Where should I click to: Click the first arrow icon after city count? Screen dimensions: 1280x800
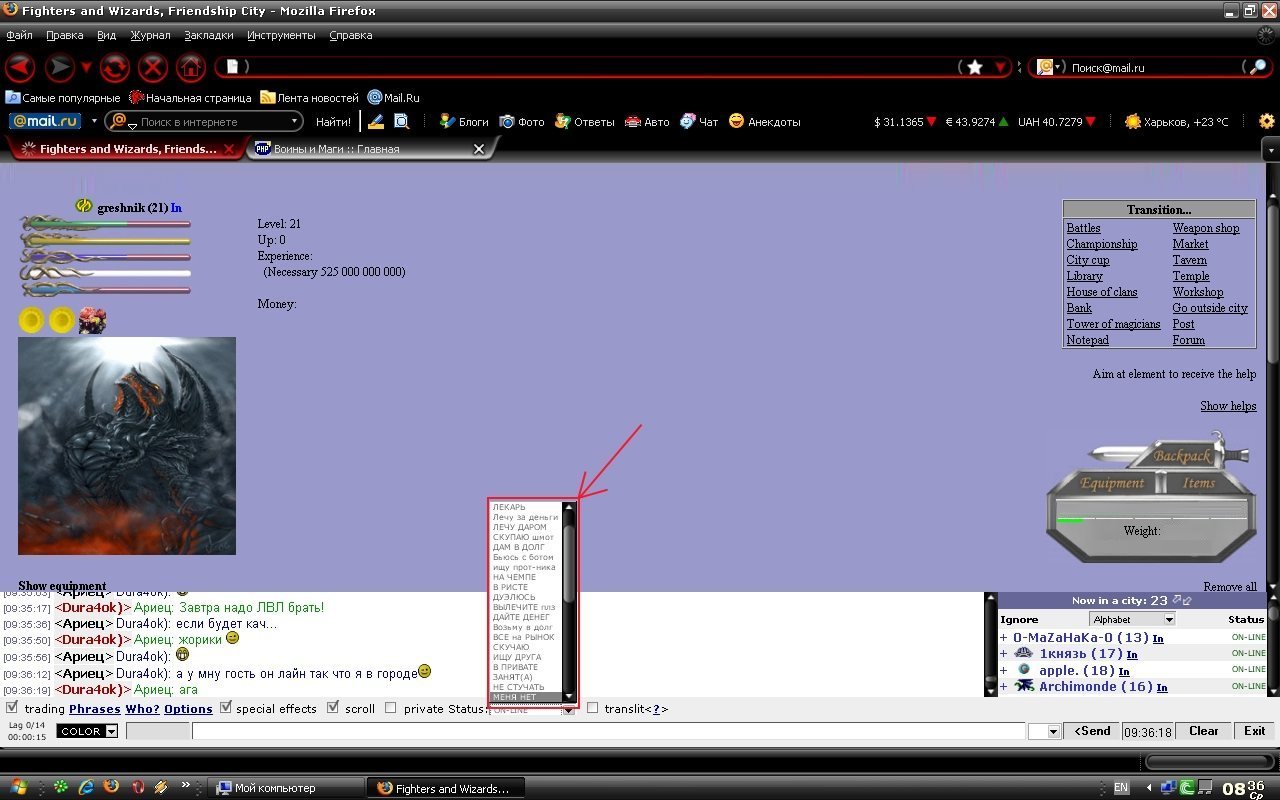1177,600
